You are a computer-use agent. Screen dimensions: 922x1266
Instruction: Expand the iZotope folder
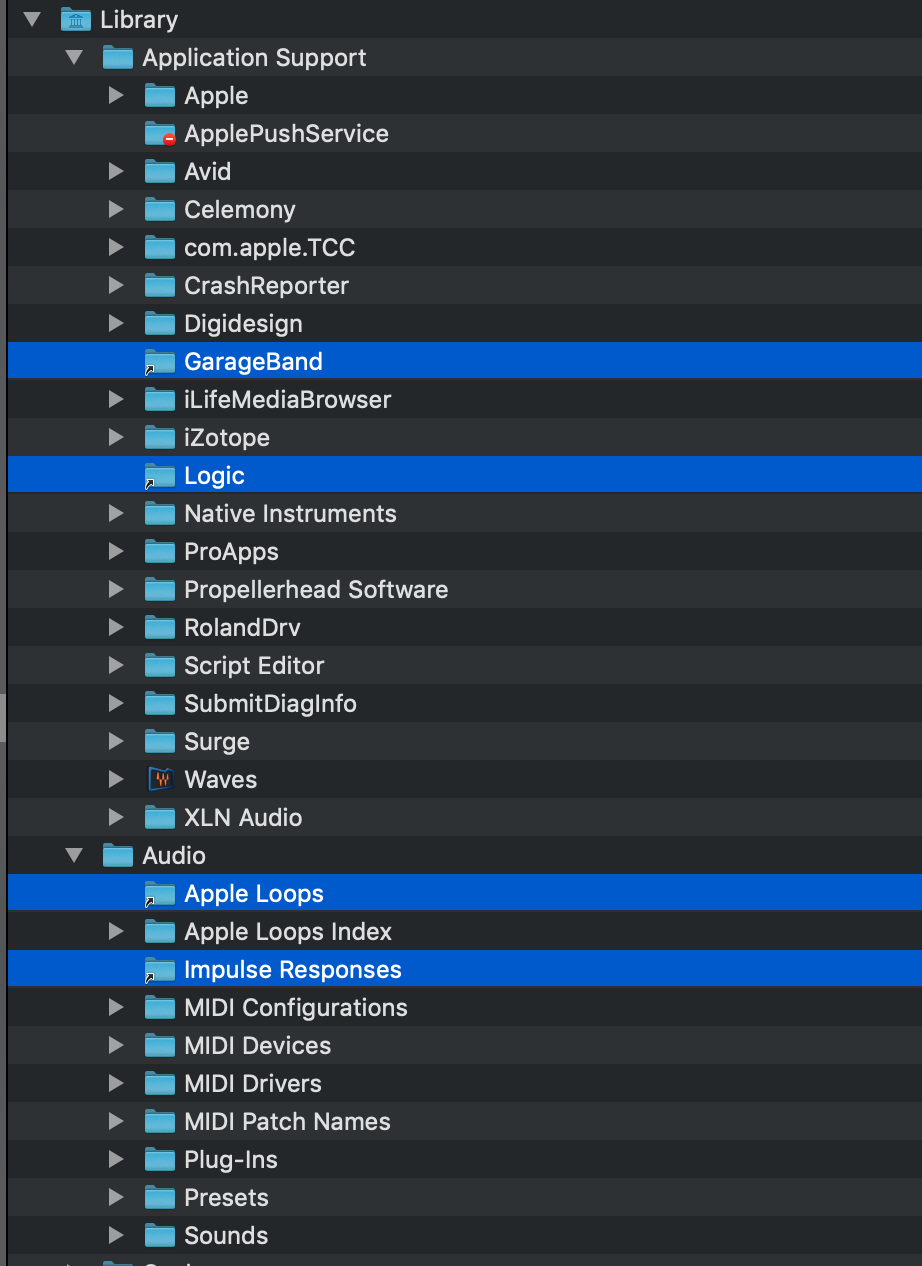point(116,438)
